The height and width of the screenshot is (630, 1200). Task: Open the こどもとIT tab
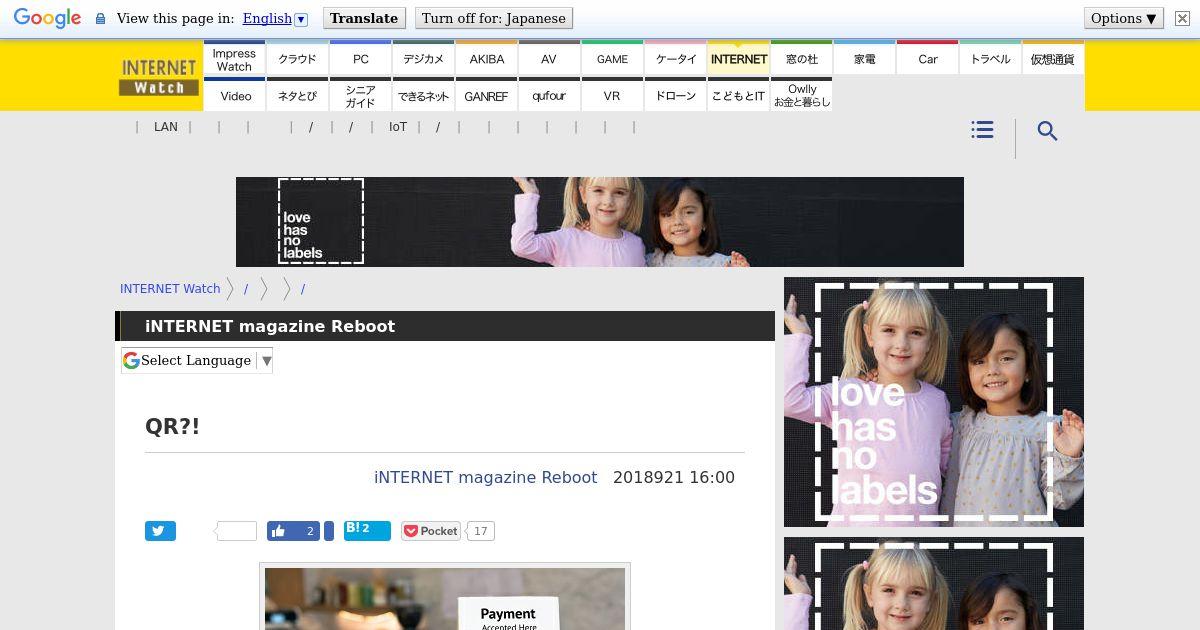738,96
